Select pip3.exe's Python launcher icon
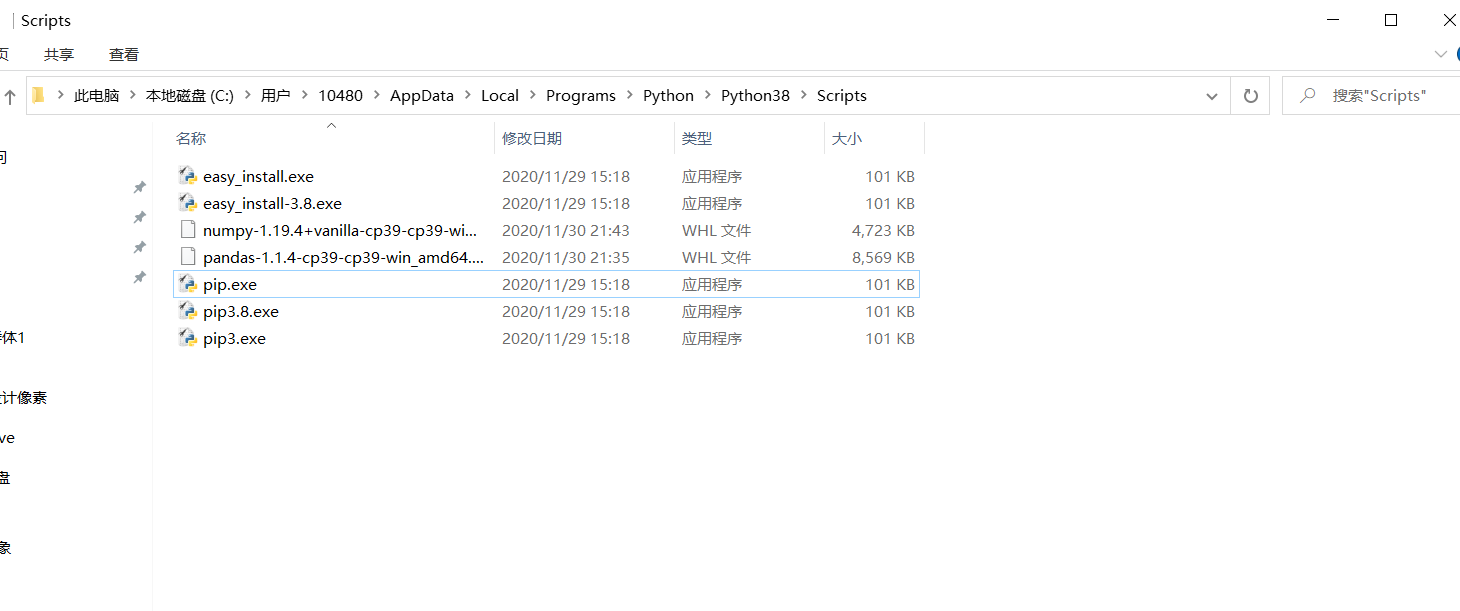The height and width of the screenshot is (611, 1460). pyautogui.click(x=187, y=338)
